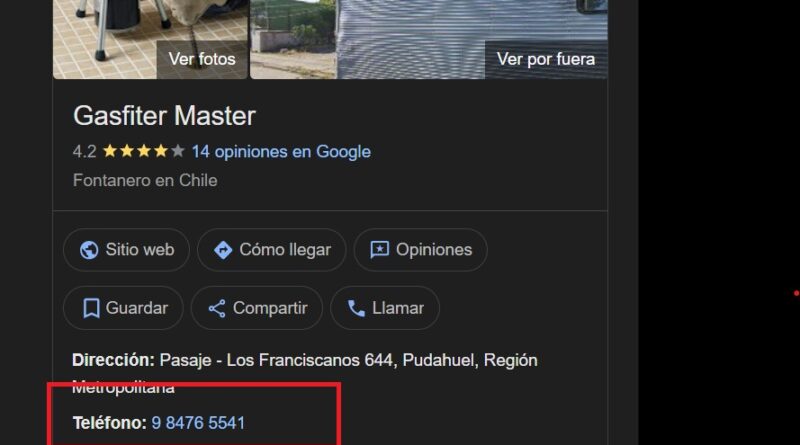800x445 pixels.
Task: Call business with Llamar button
Action: 385,308
